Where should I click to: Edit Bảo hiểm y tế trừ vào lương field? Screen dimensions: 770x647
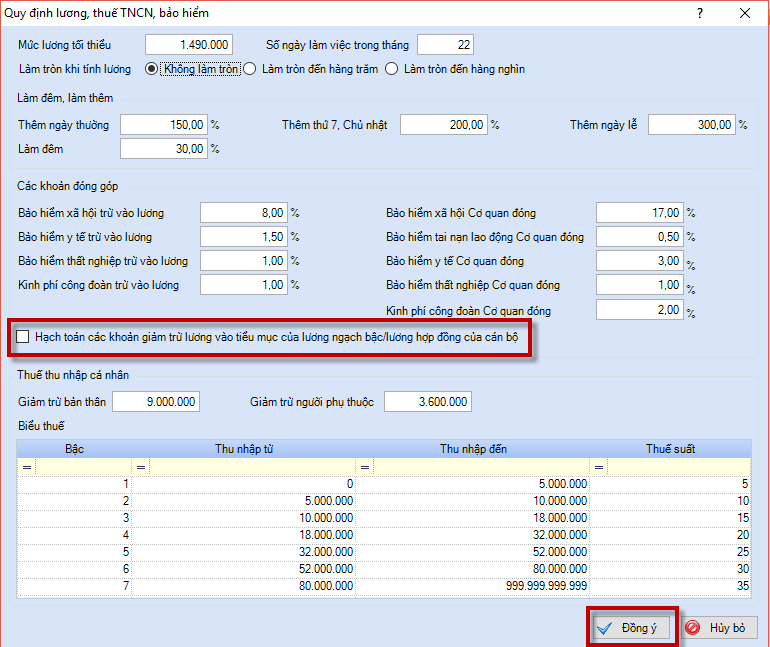(x=244, y=237)
